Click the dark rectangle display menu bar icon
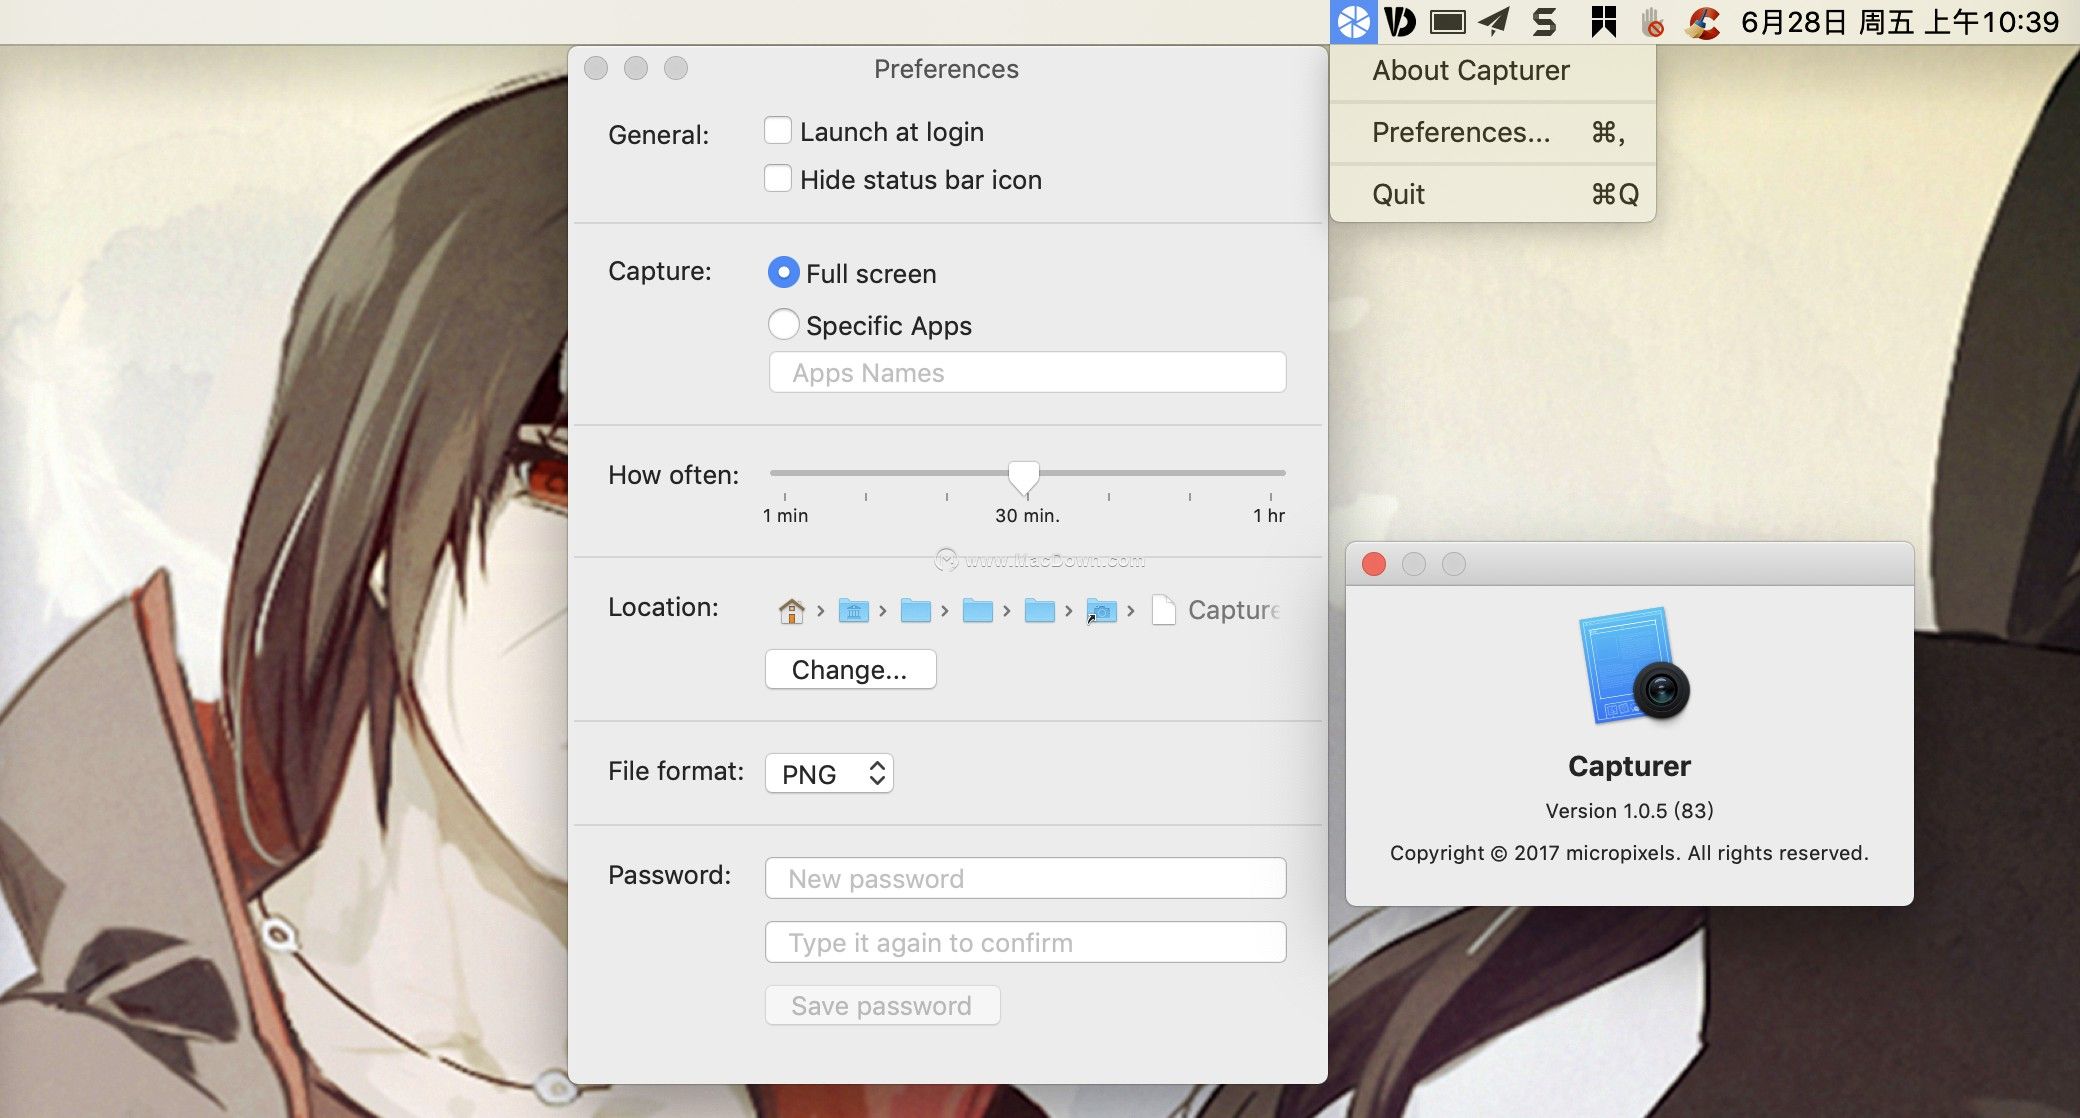Image resolution: width=2080 pixels, height=1118 pixels. pos(1447,22)
